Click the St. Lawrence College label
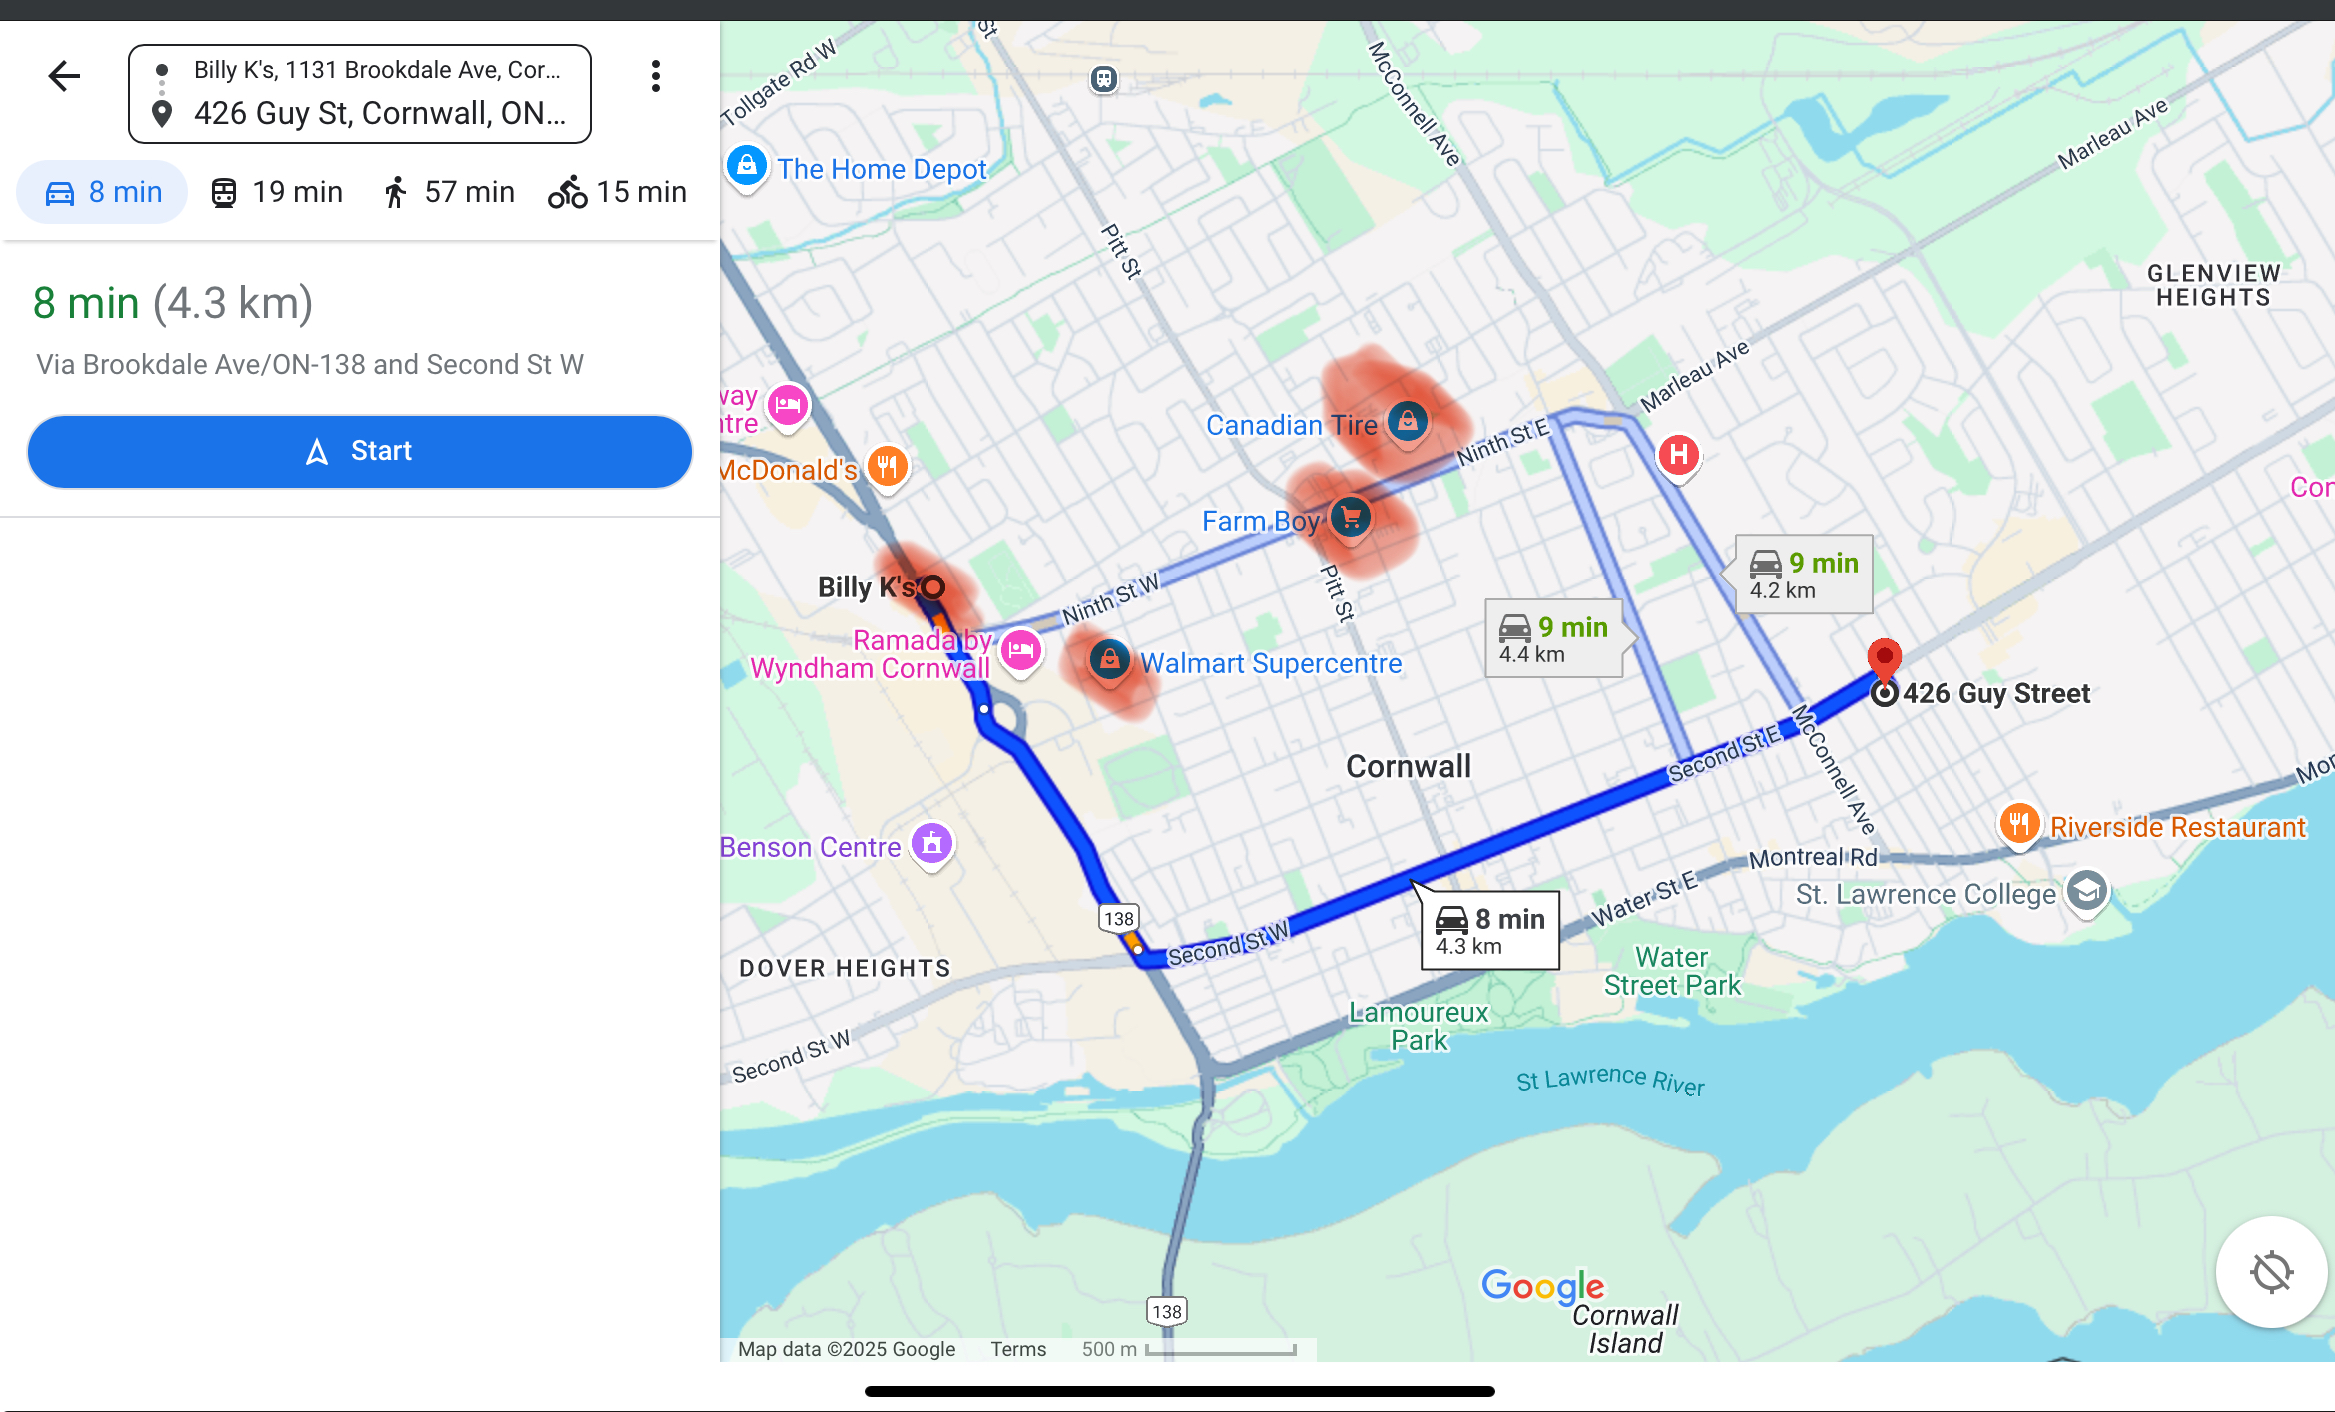 (x=1926, y=894)
